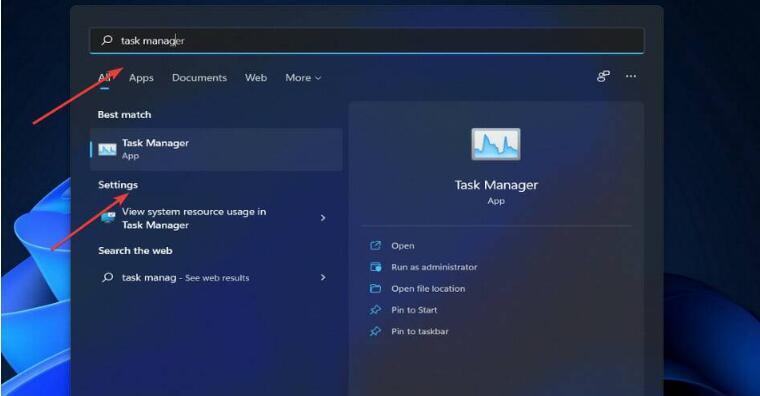Expand the task manag web result chevron
760x396 pixels.
click(x=323, y=277)
